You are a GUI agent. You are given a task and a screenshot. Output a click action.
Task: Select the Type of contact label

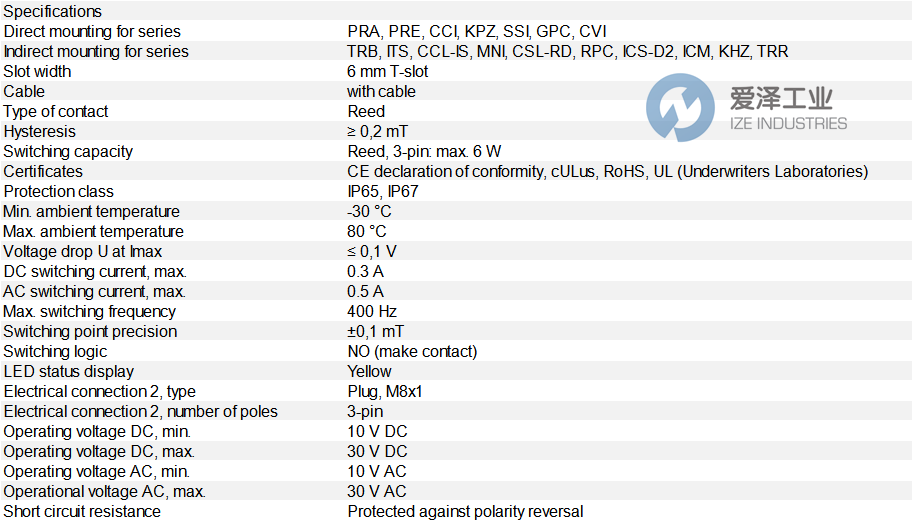56,111
